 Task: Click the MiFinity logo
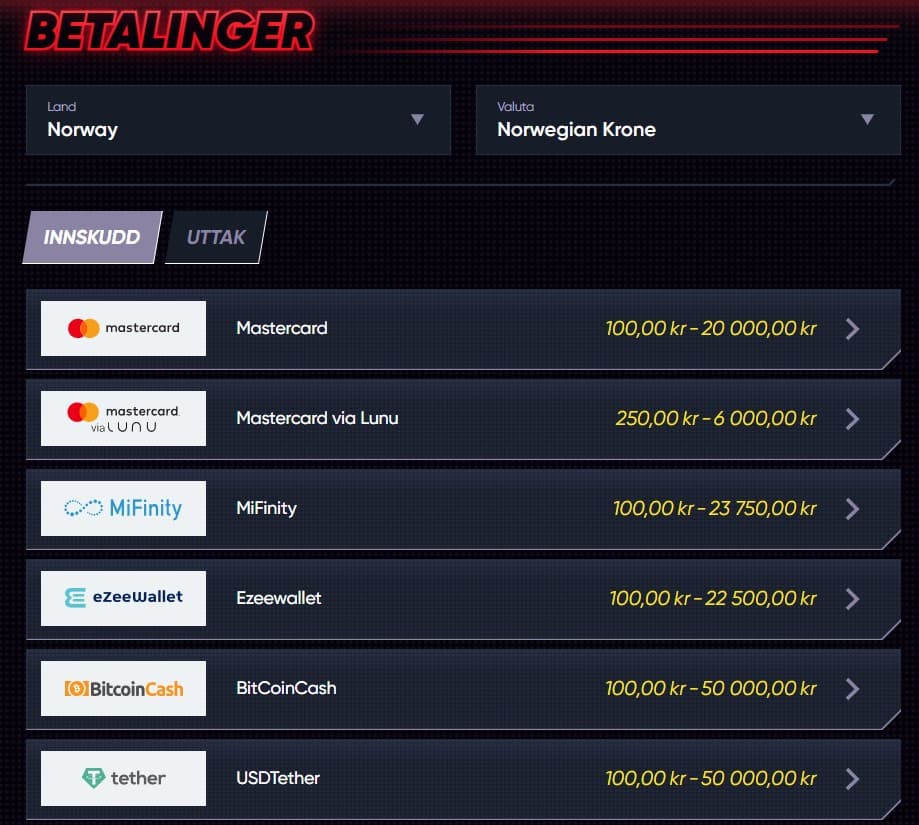coord(123,508)
